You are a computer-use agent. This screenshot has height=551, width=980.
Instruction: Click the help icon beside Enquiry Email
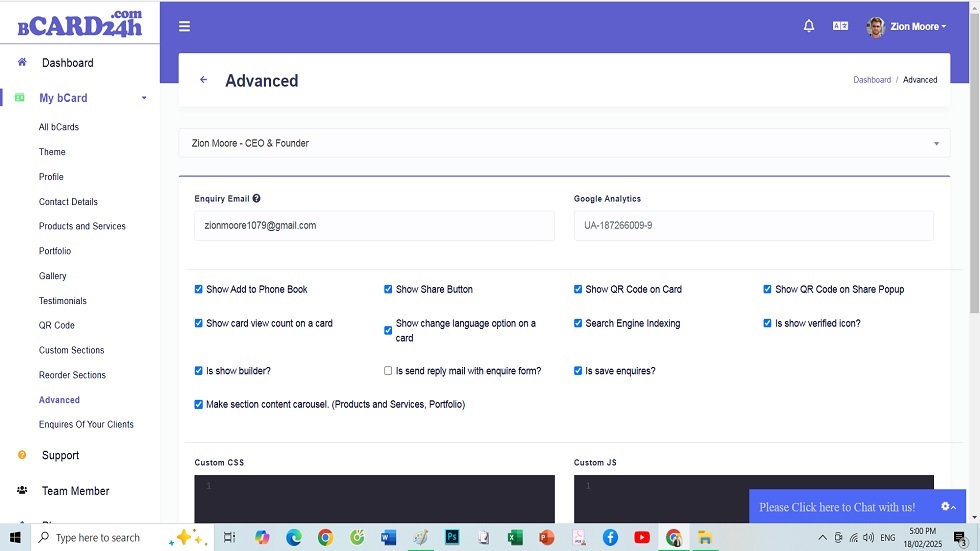pos(257,199)
